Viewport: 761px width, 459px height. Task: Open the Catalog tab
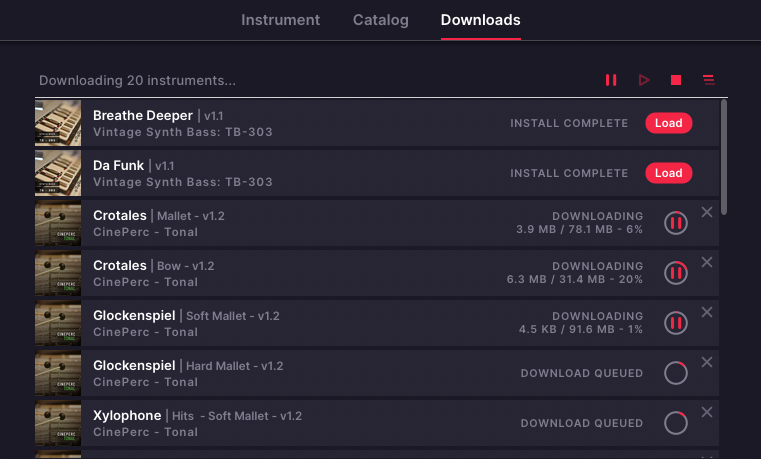coord(380,20)
